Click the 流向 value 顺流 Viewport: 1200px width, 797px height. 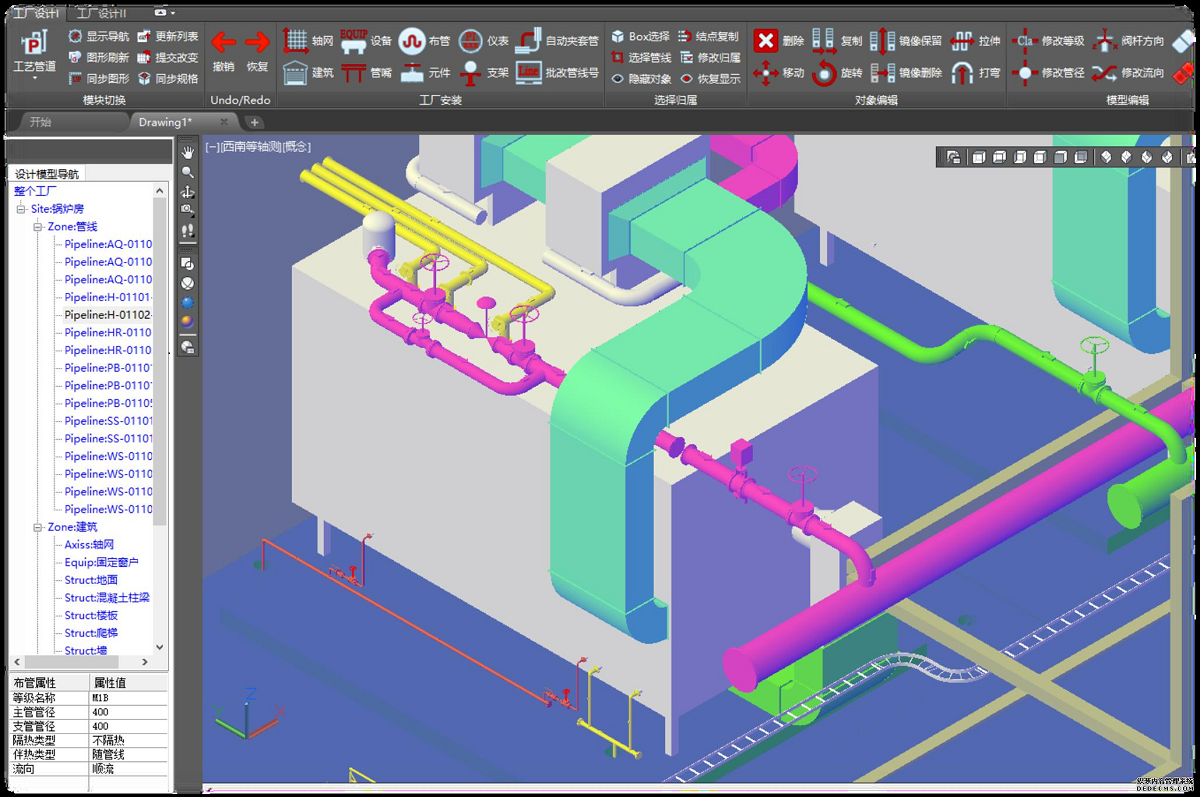[129, 770]
